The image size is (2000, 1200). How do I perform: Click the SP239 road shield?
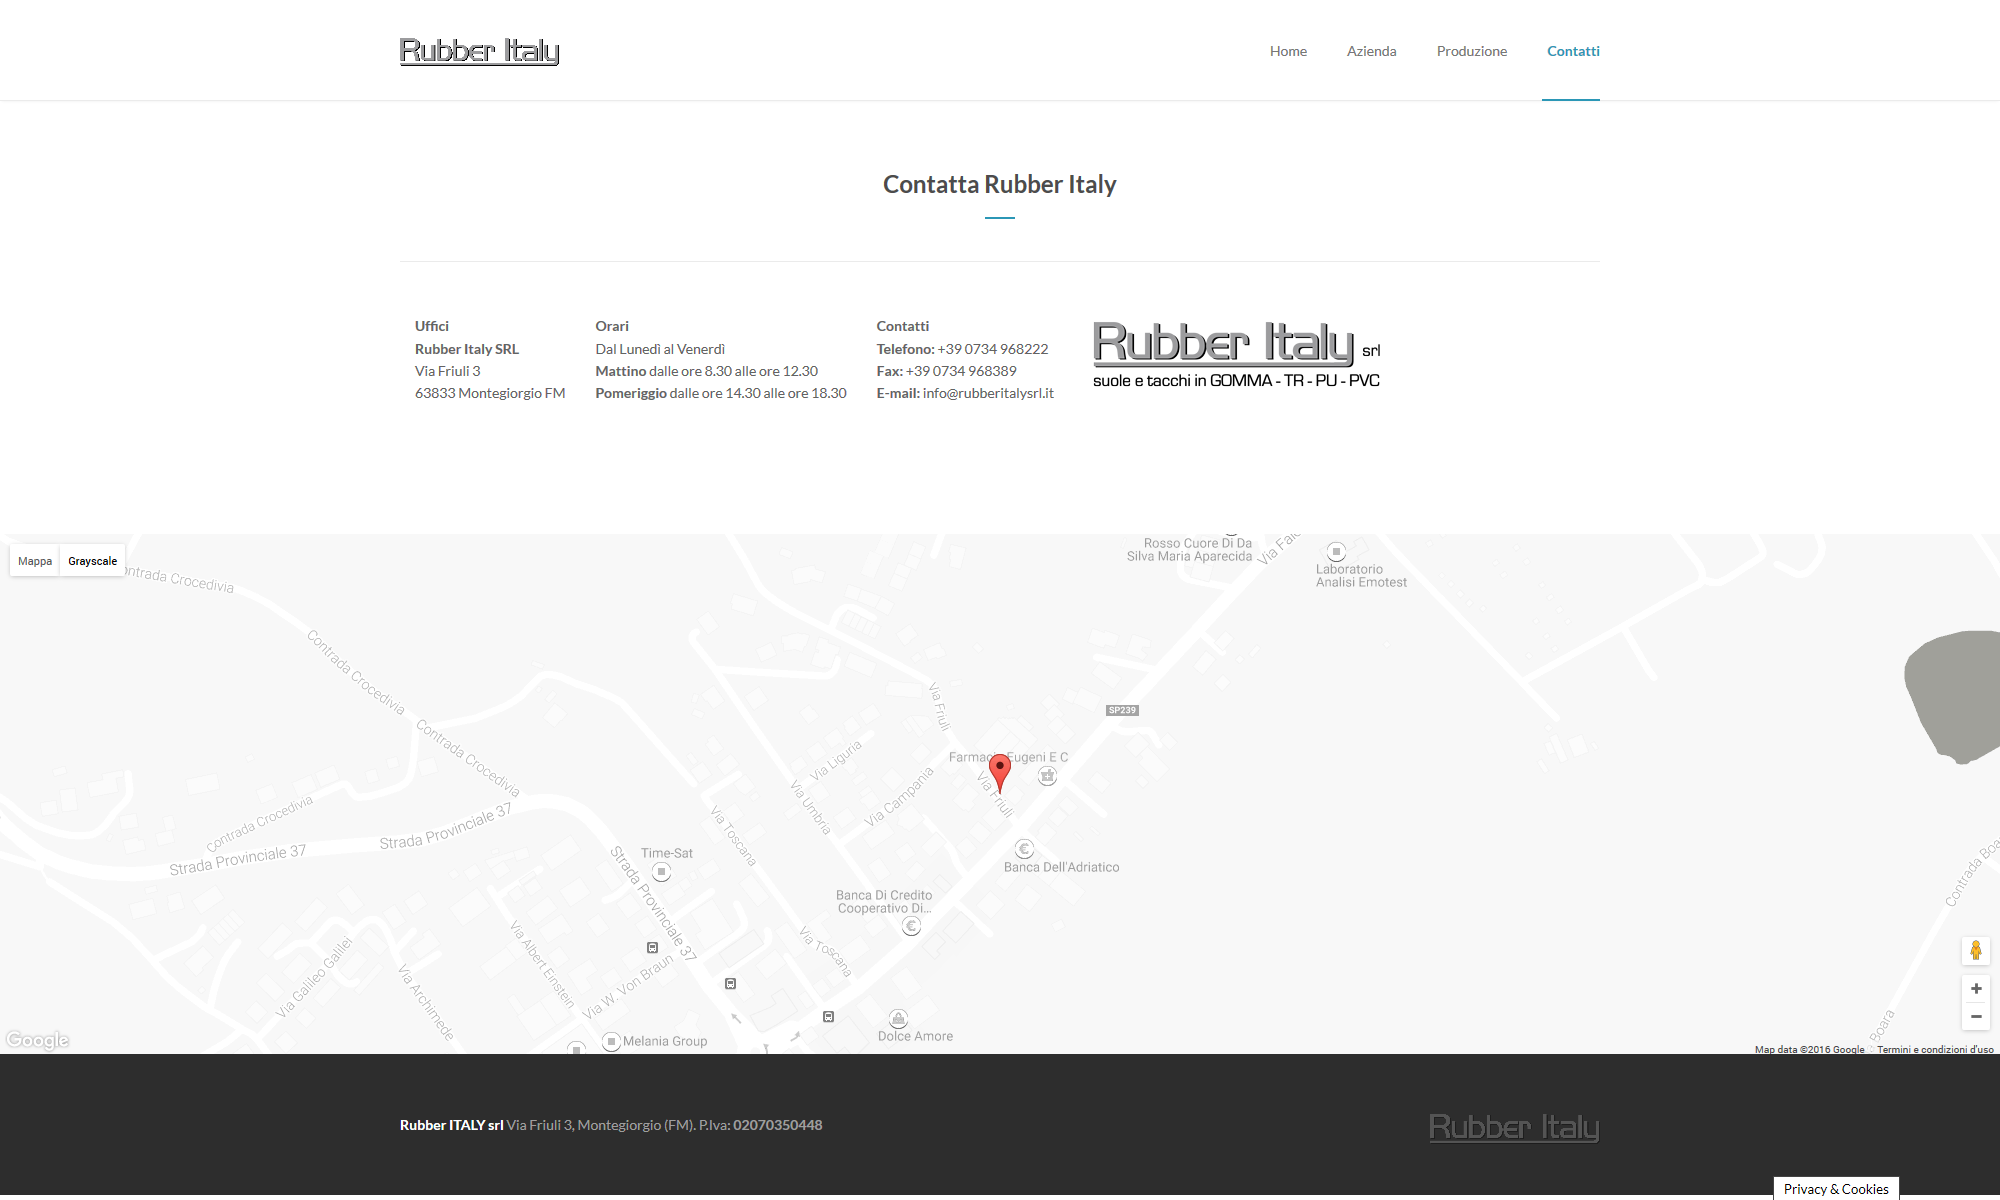(x=1122, y=710)
